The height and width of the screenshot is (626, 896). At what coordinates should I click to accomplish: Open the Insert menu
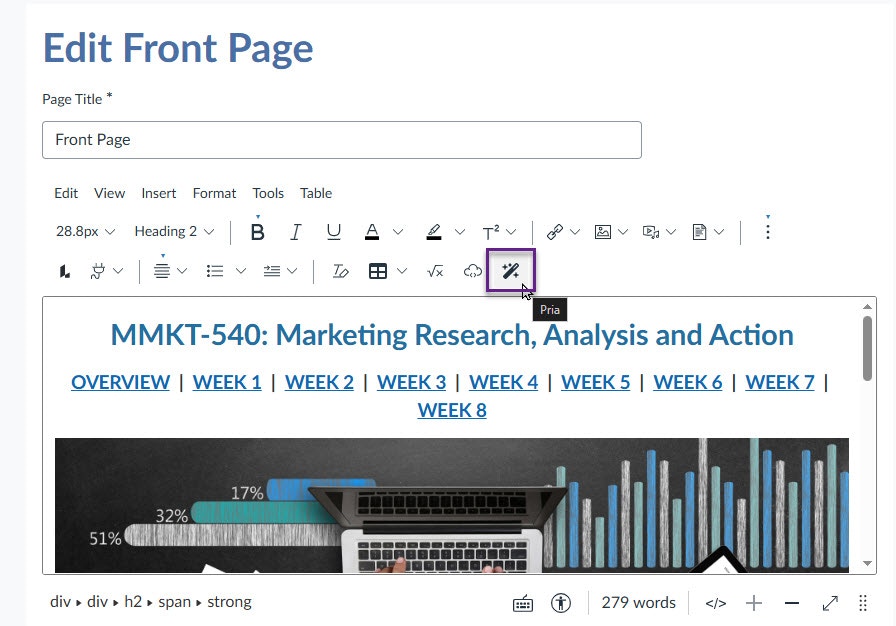tap(159, 194)
